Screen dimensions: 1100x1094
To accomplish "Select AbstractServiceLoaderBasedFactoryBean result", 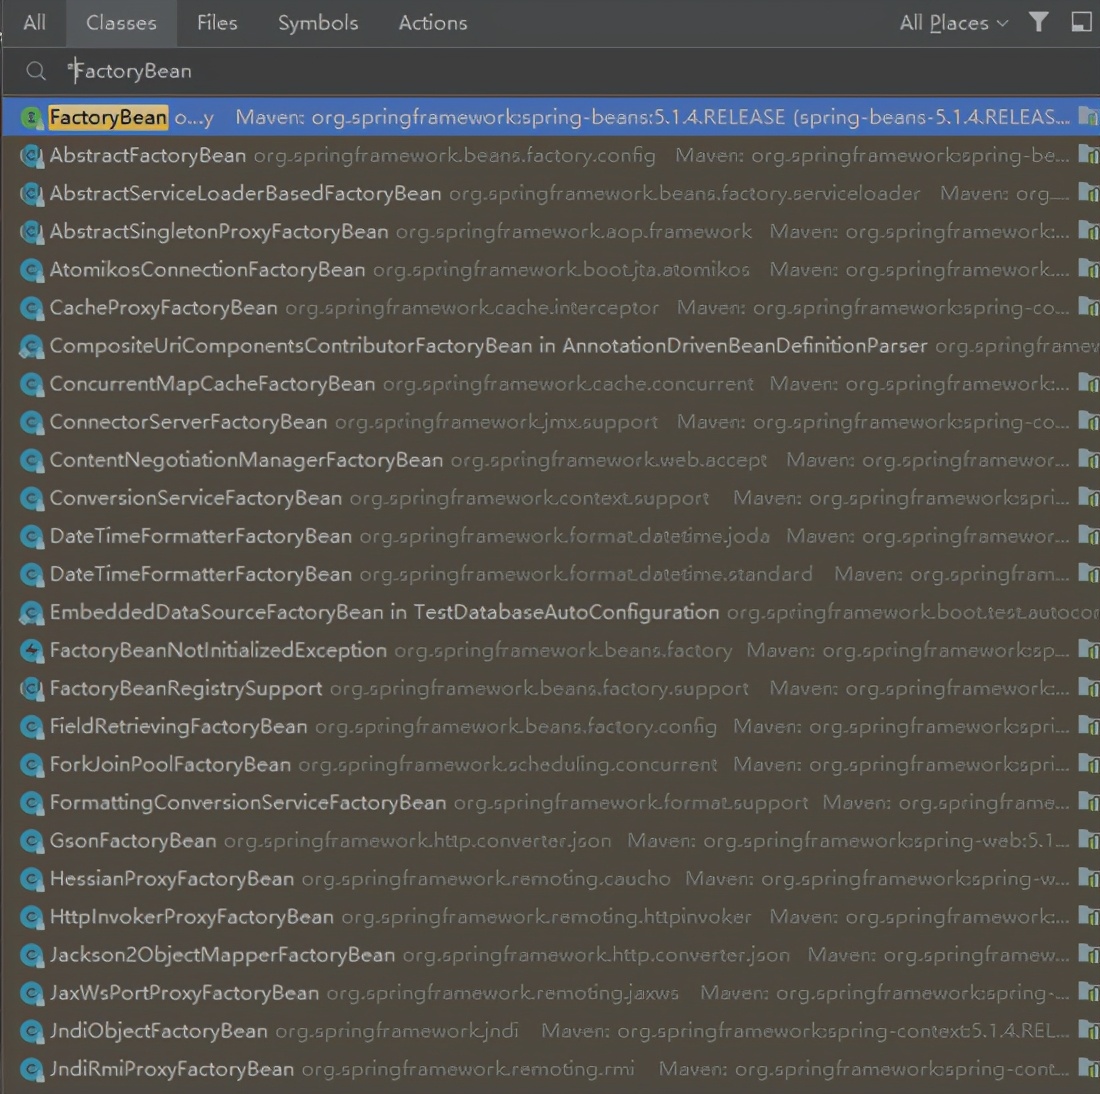I will tap(551, 193).
